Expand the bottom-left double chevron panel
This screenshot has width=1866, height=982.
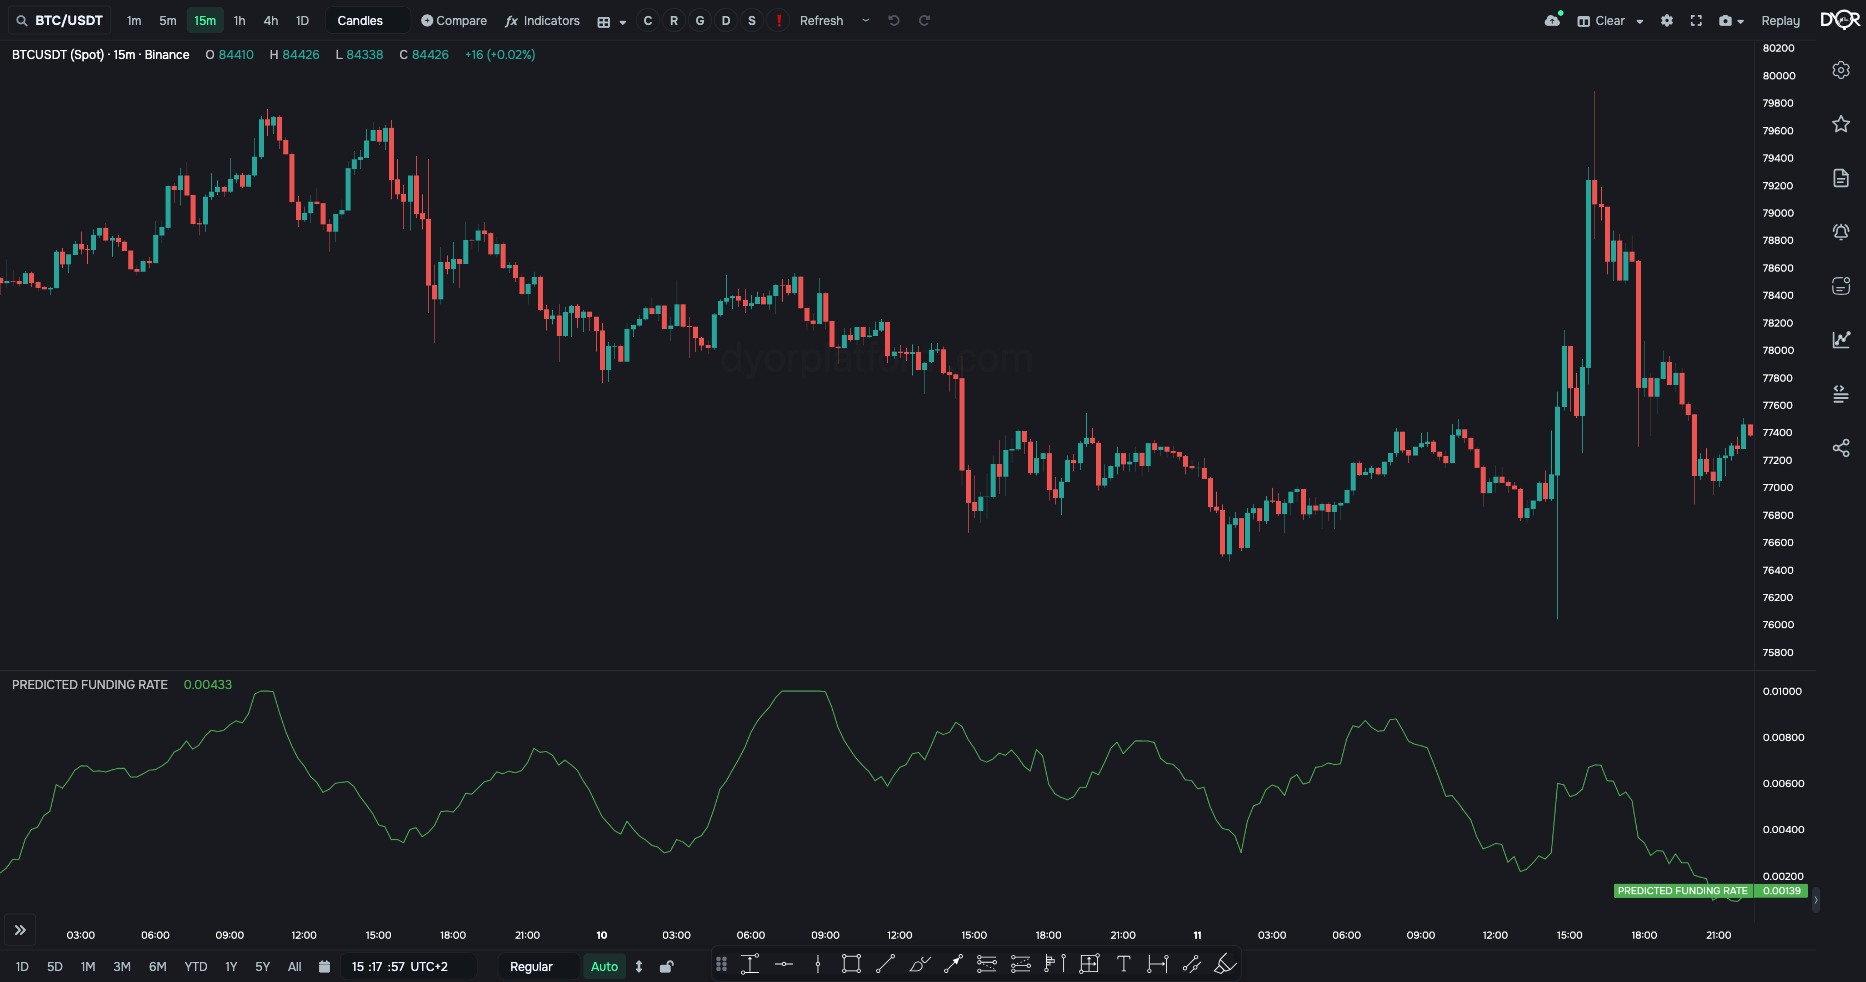20,930
